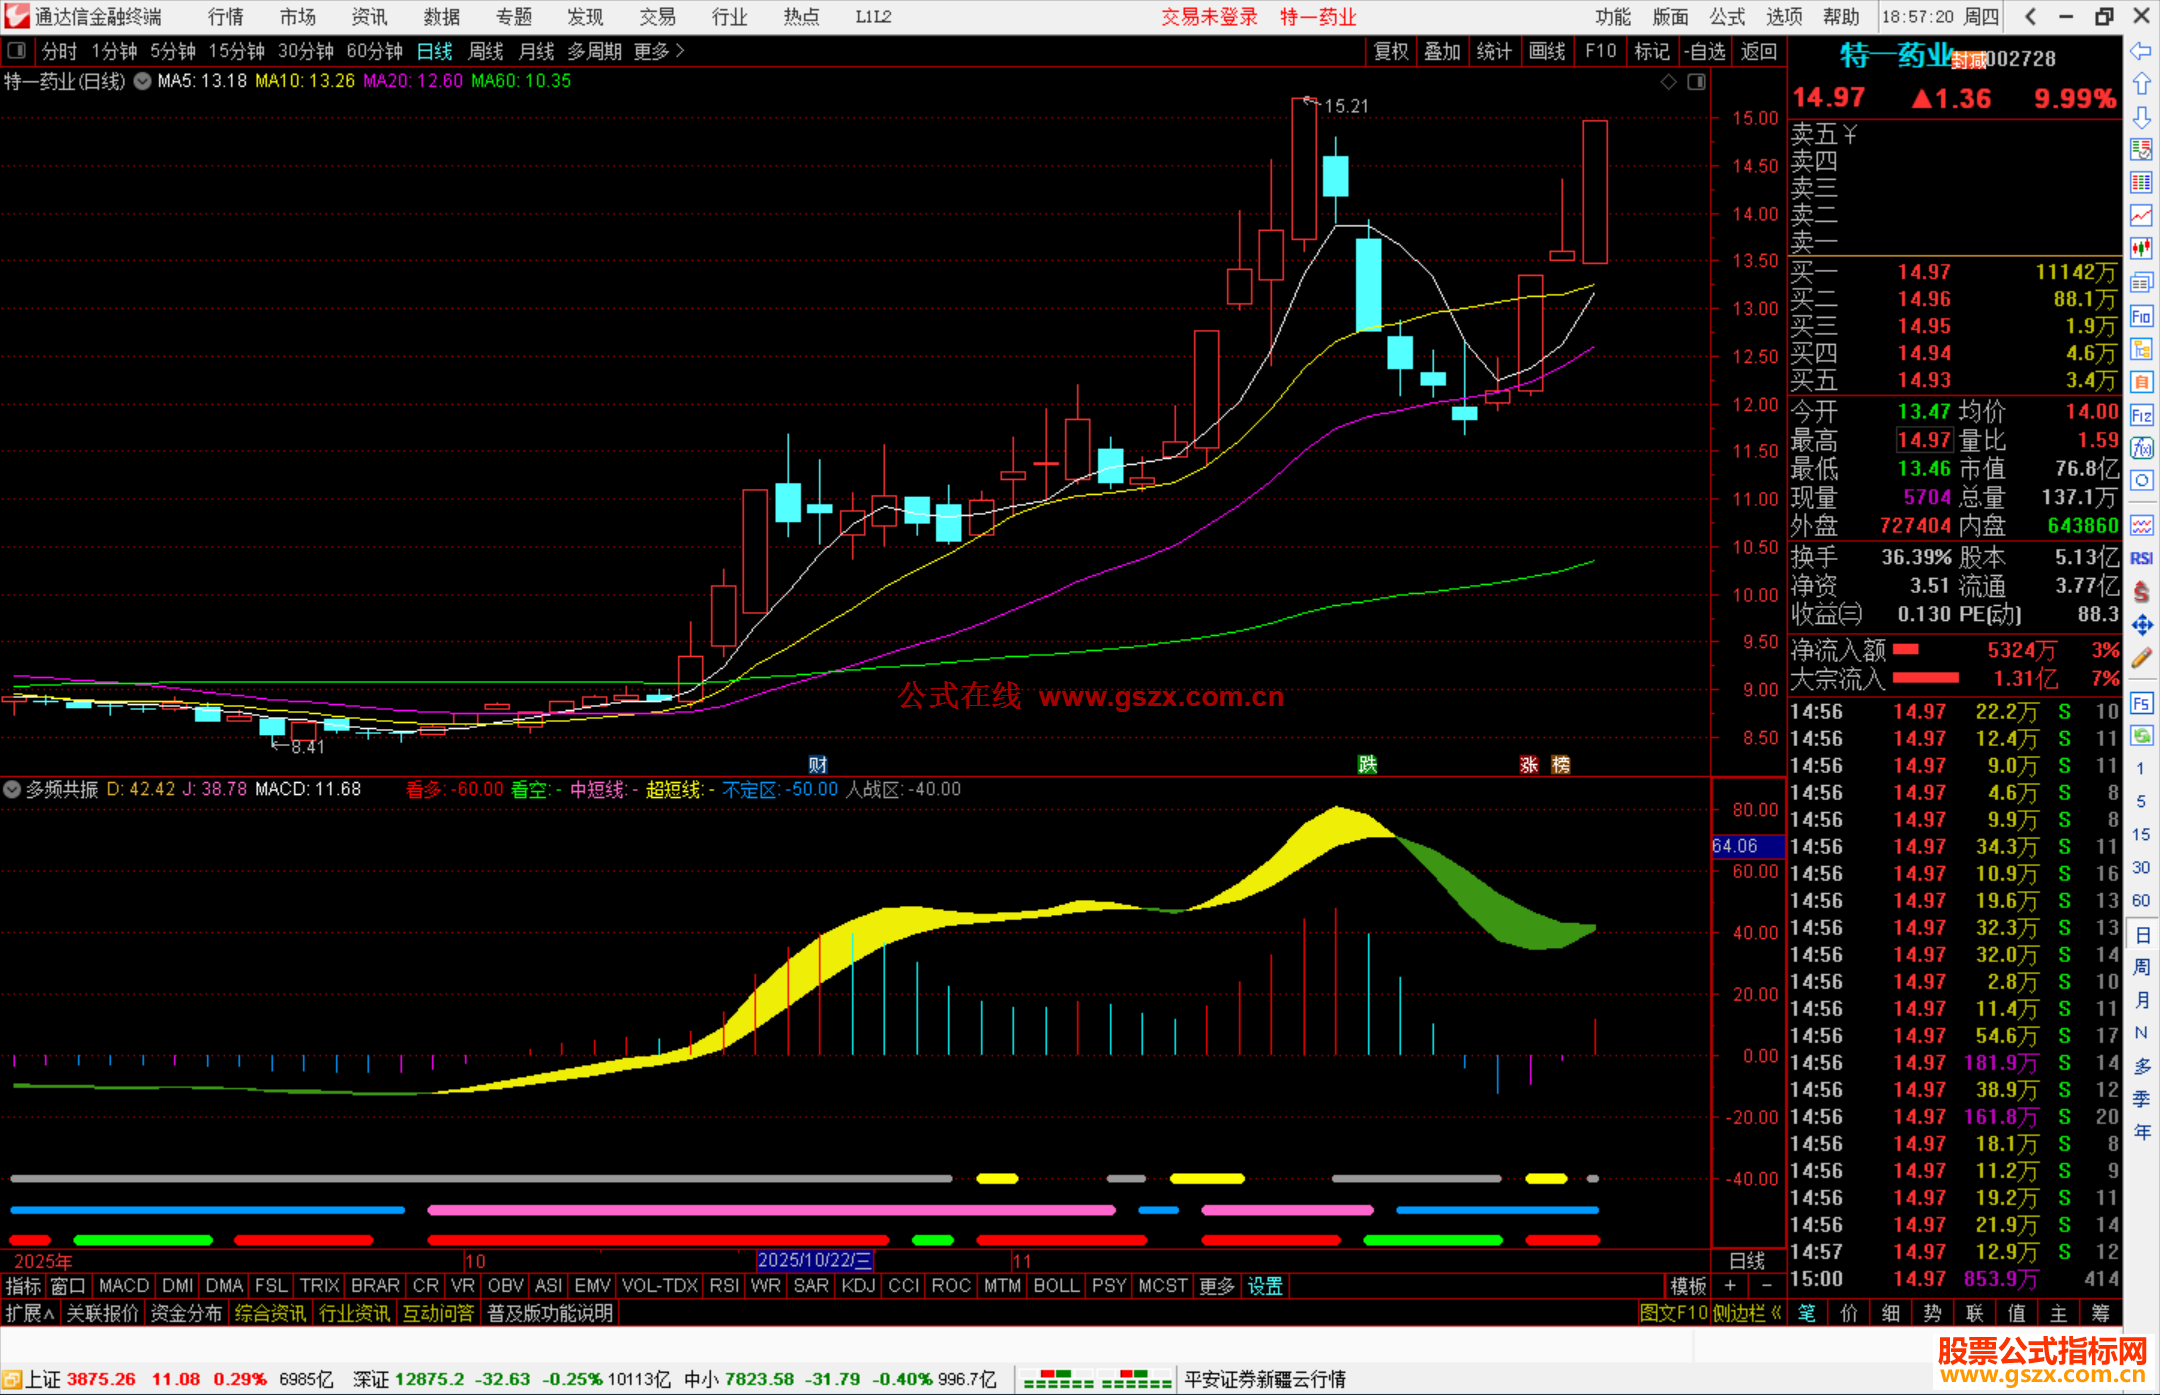Select the MACD indicator tab
2160x1395 pixels.
(124, 1286)
